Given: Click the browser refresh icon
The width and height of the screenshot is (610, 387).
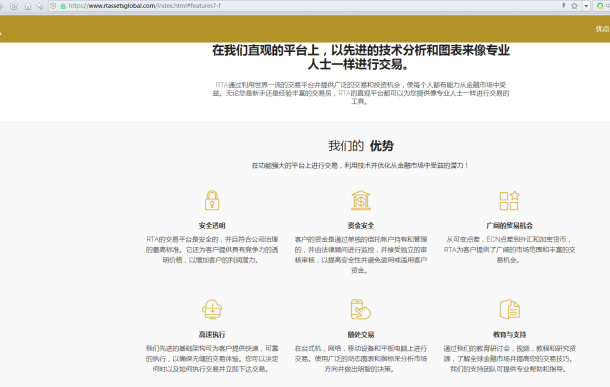Looking at the screenshot, I should pos(14,6).
